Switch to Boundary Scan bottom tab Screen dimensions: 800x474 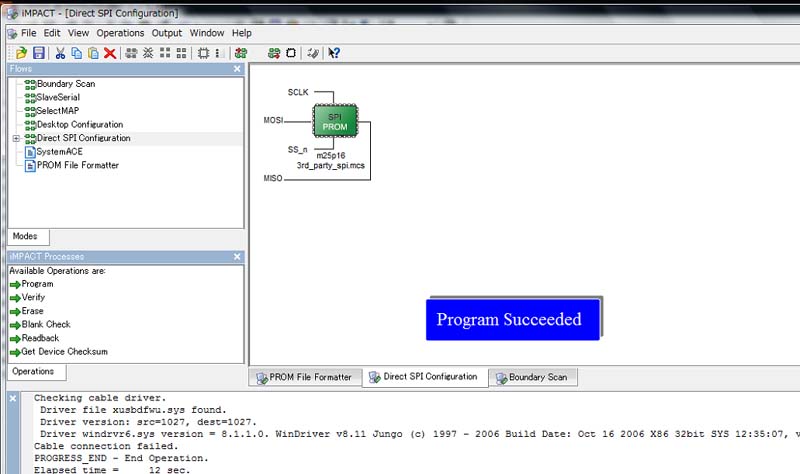coord(533,378)
